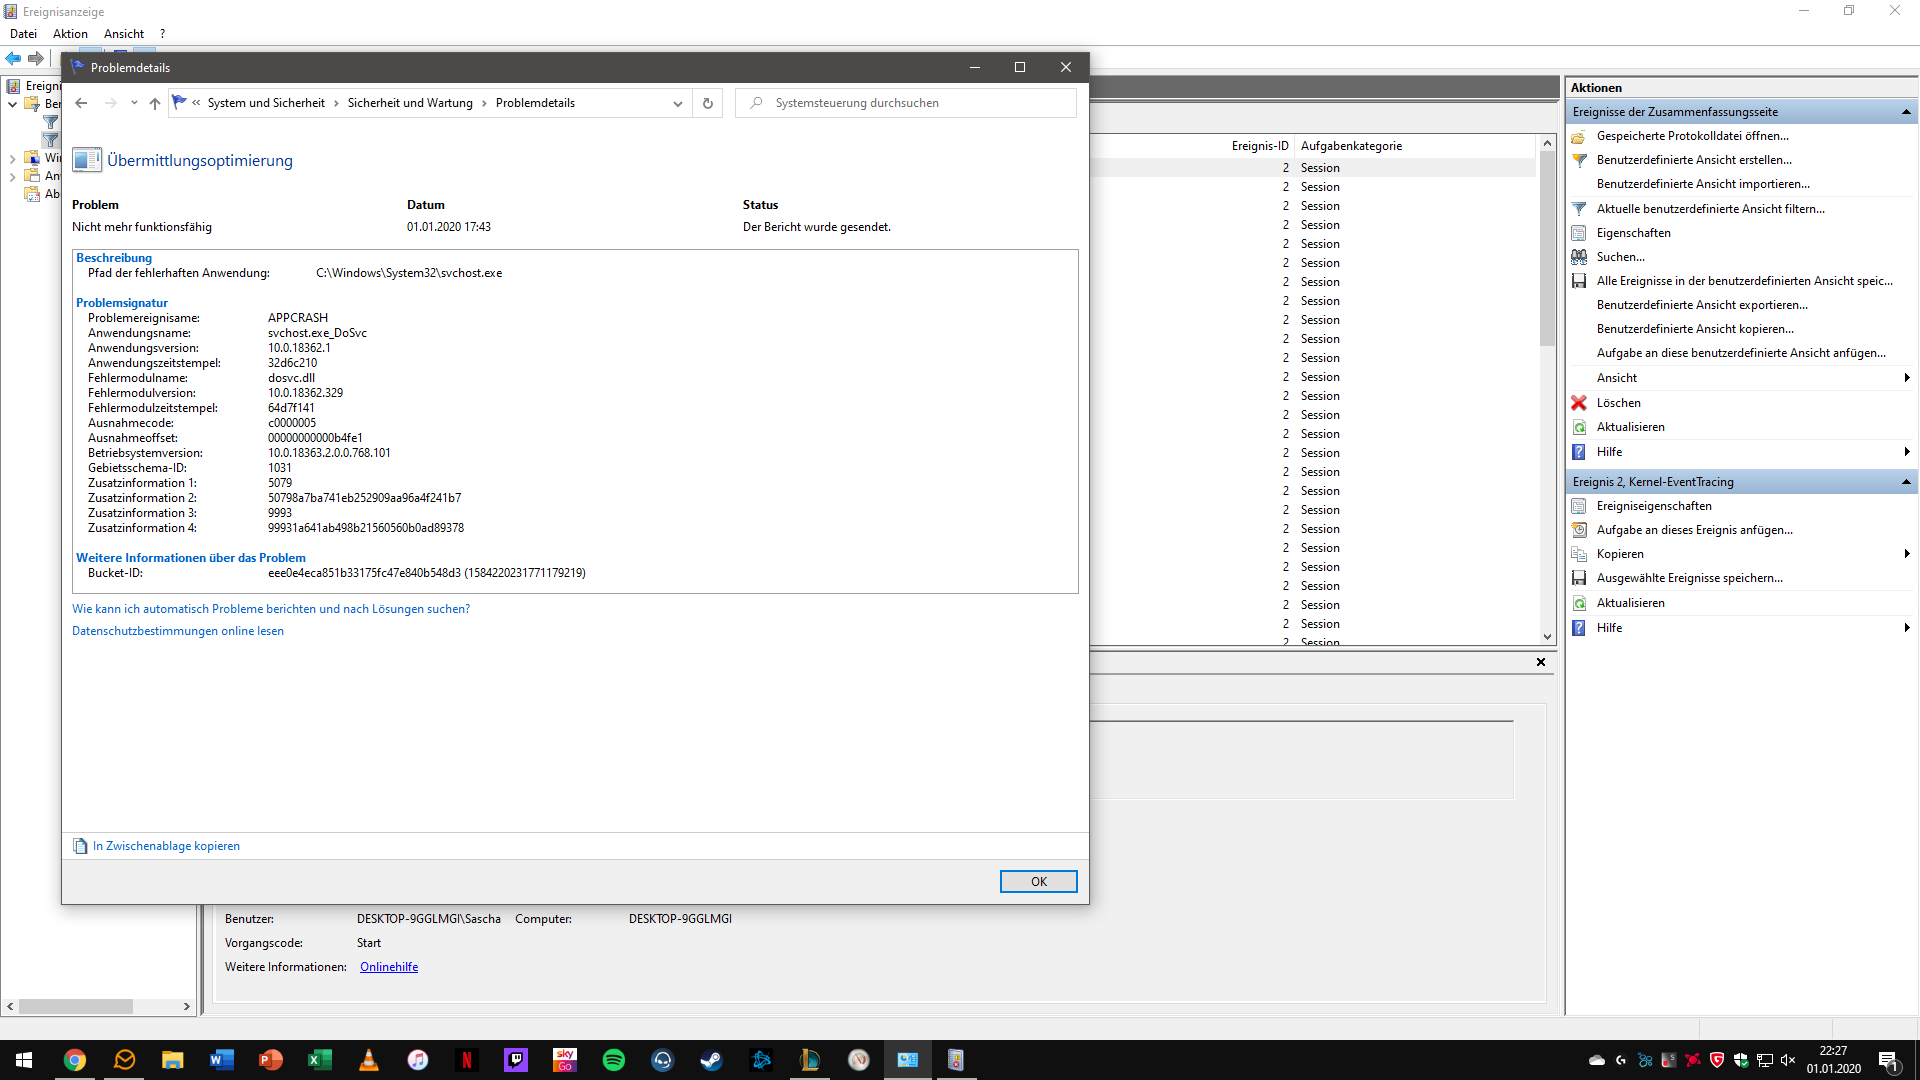Screen dimensions: 1920x1080
Task: Click the OK button
Action: click(1038, 881)
